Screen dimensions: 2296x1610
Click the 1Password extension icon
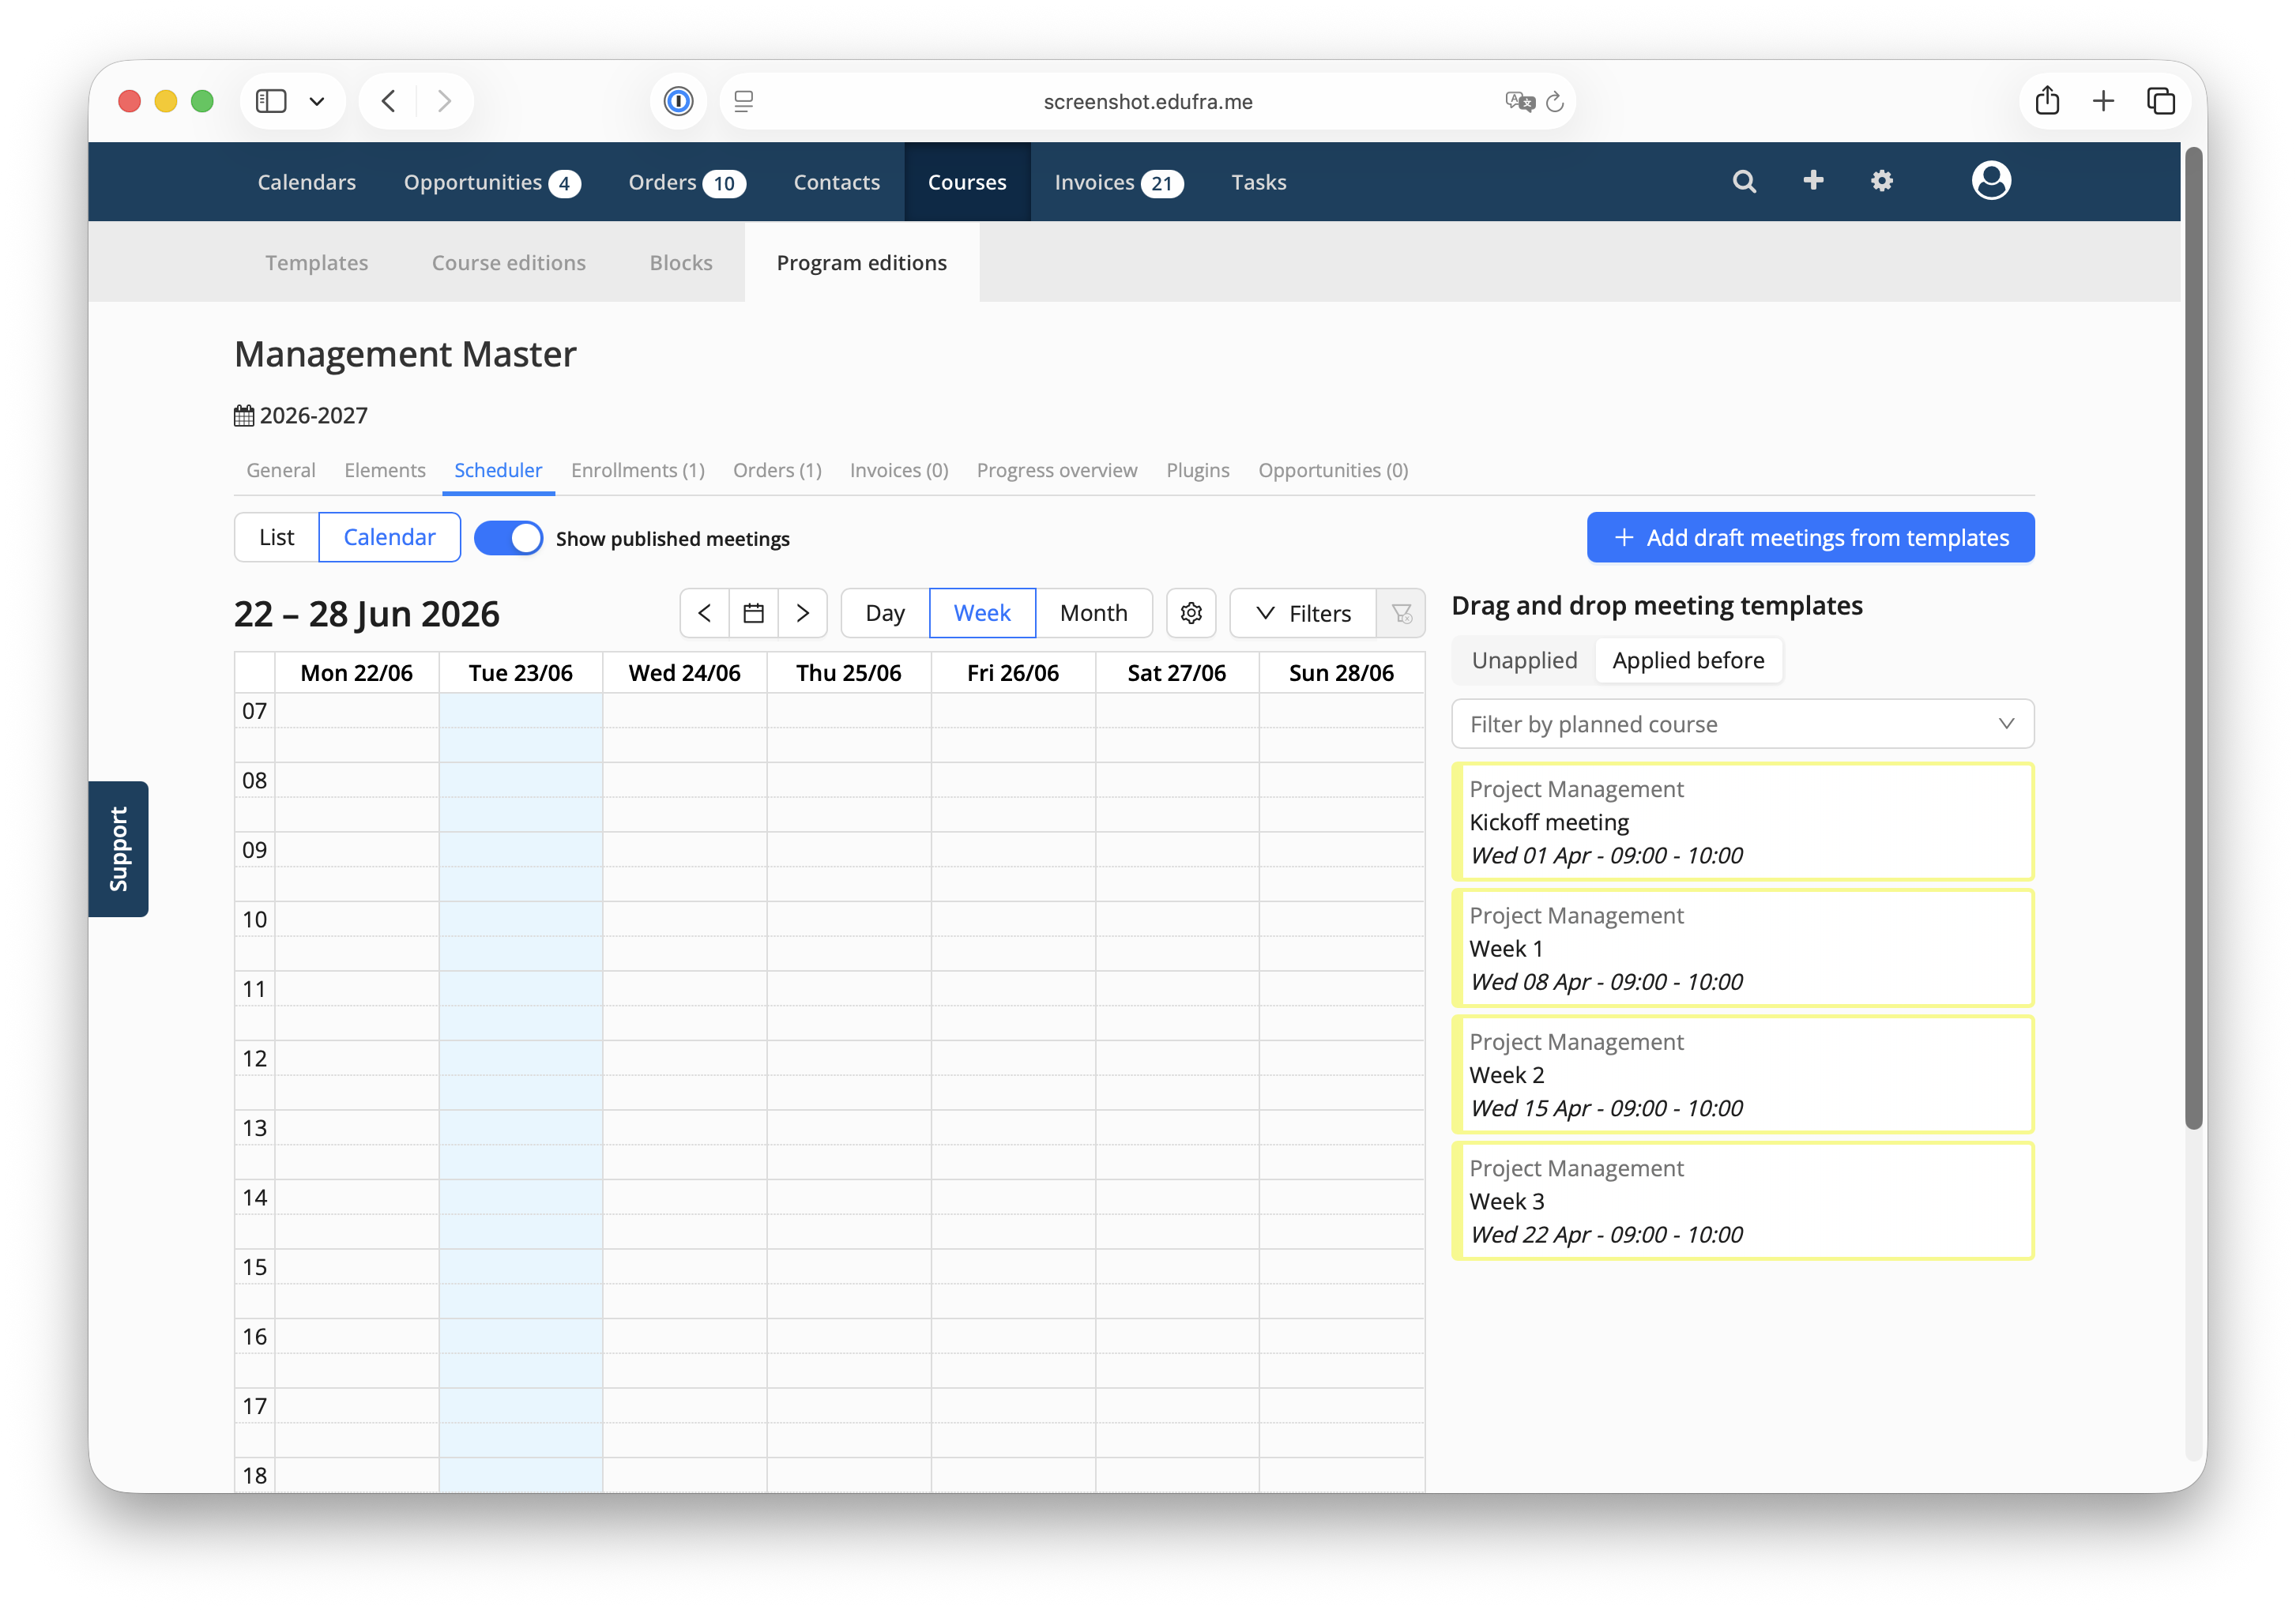coord(678,101)
